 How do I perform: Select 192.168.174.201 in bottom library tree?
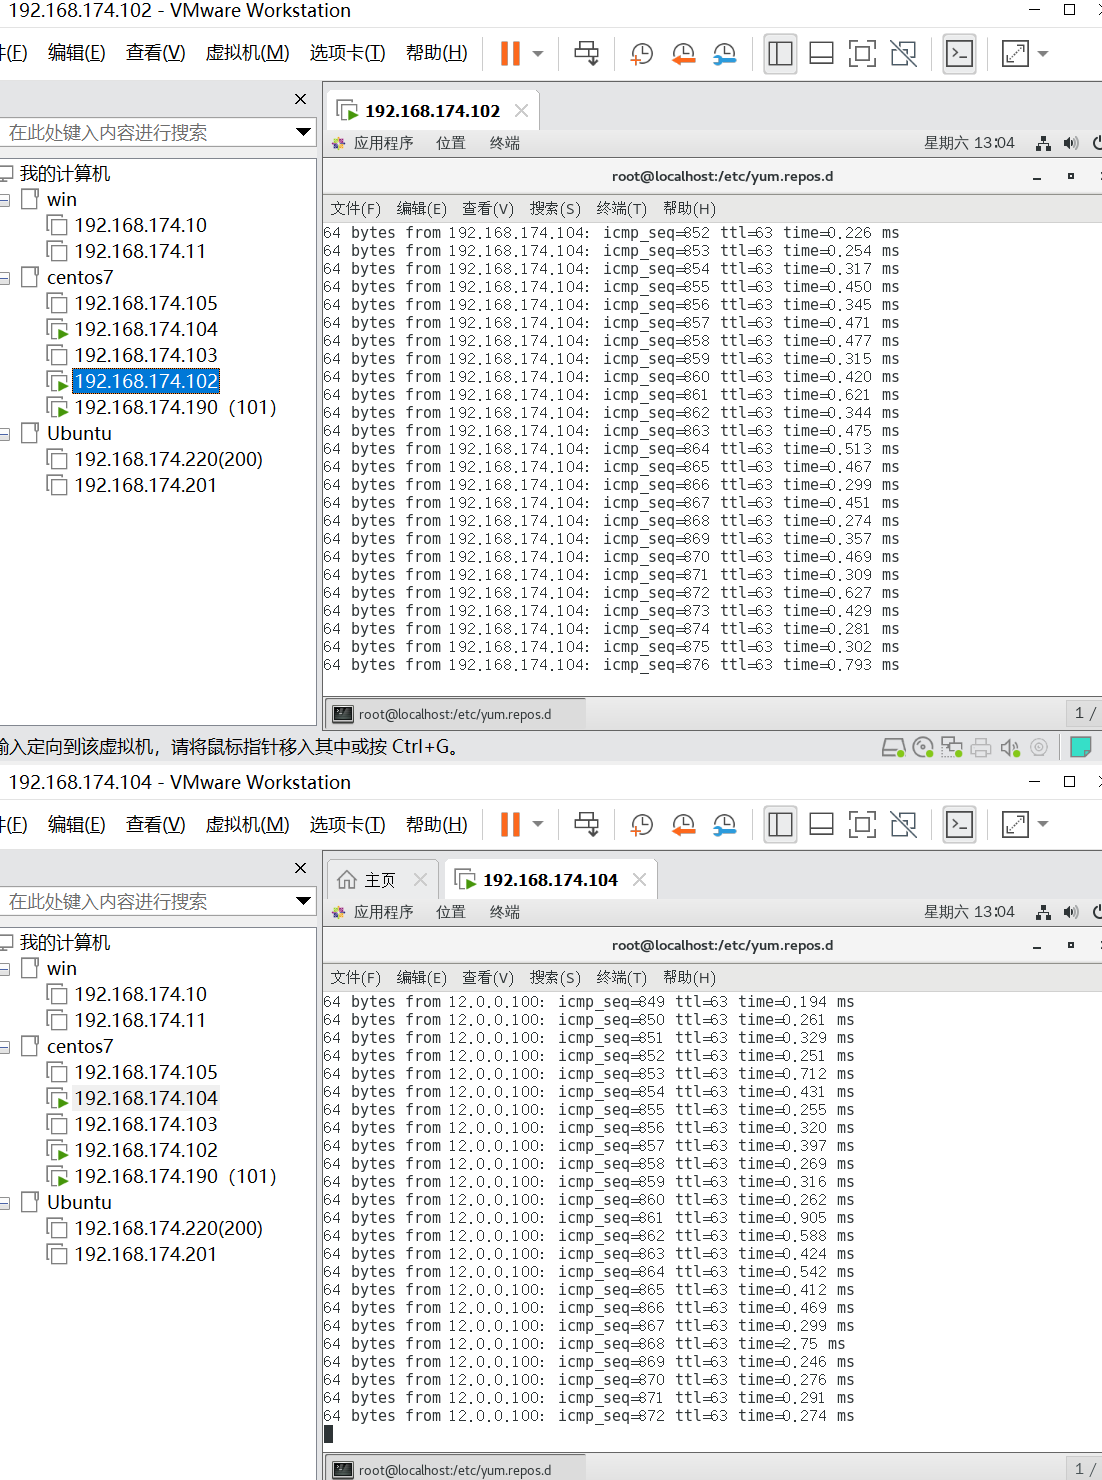[145, 1254]
